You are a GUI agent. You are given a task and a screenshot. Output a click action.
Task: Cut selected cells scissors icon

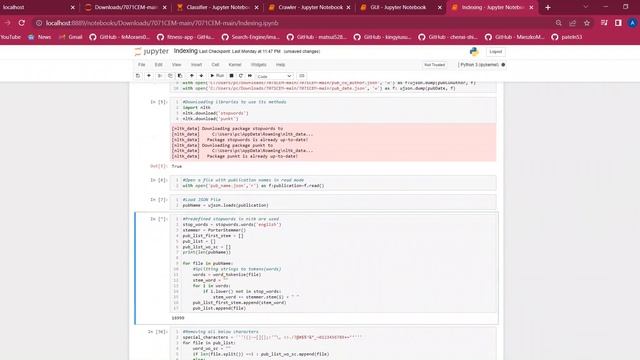click(x=160, y=76)
